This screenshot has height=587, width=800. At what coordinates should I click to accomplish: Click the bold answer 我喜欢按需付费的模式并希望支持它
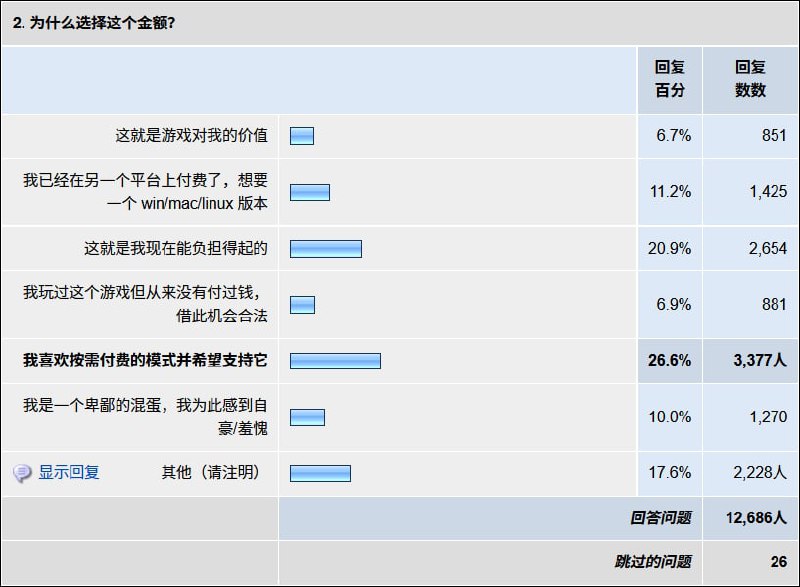[145, 360]
